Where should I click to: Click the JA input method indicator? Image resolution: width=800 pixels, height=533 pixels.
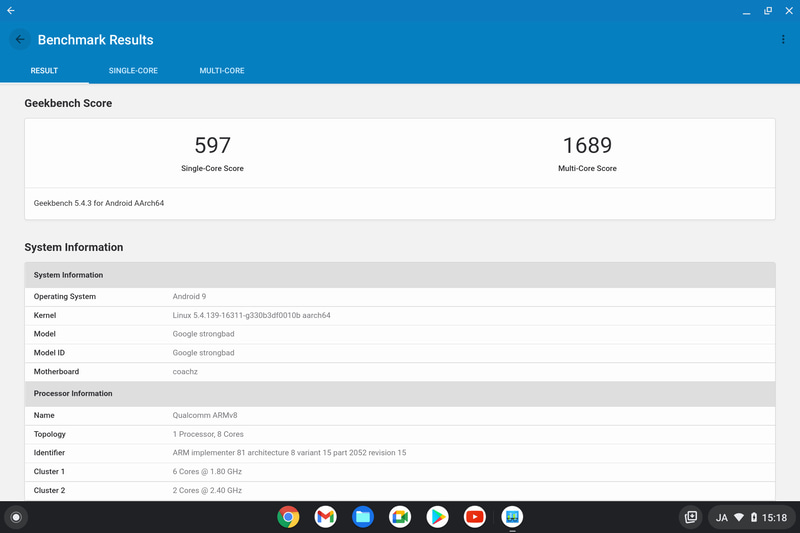tap(721, 518)
